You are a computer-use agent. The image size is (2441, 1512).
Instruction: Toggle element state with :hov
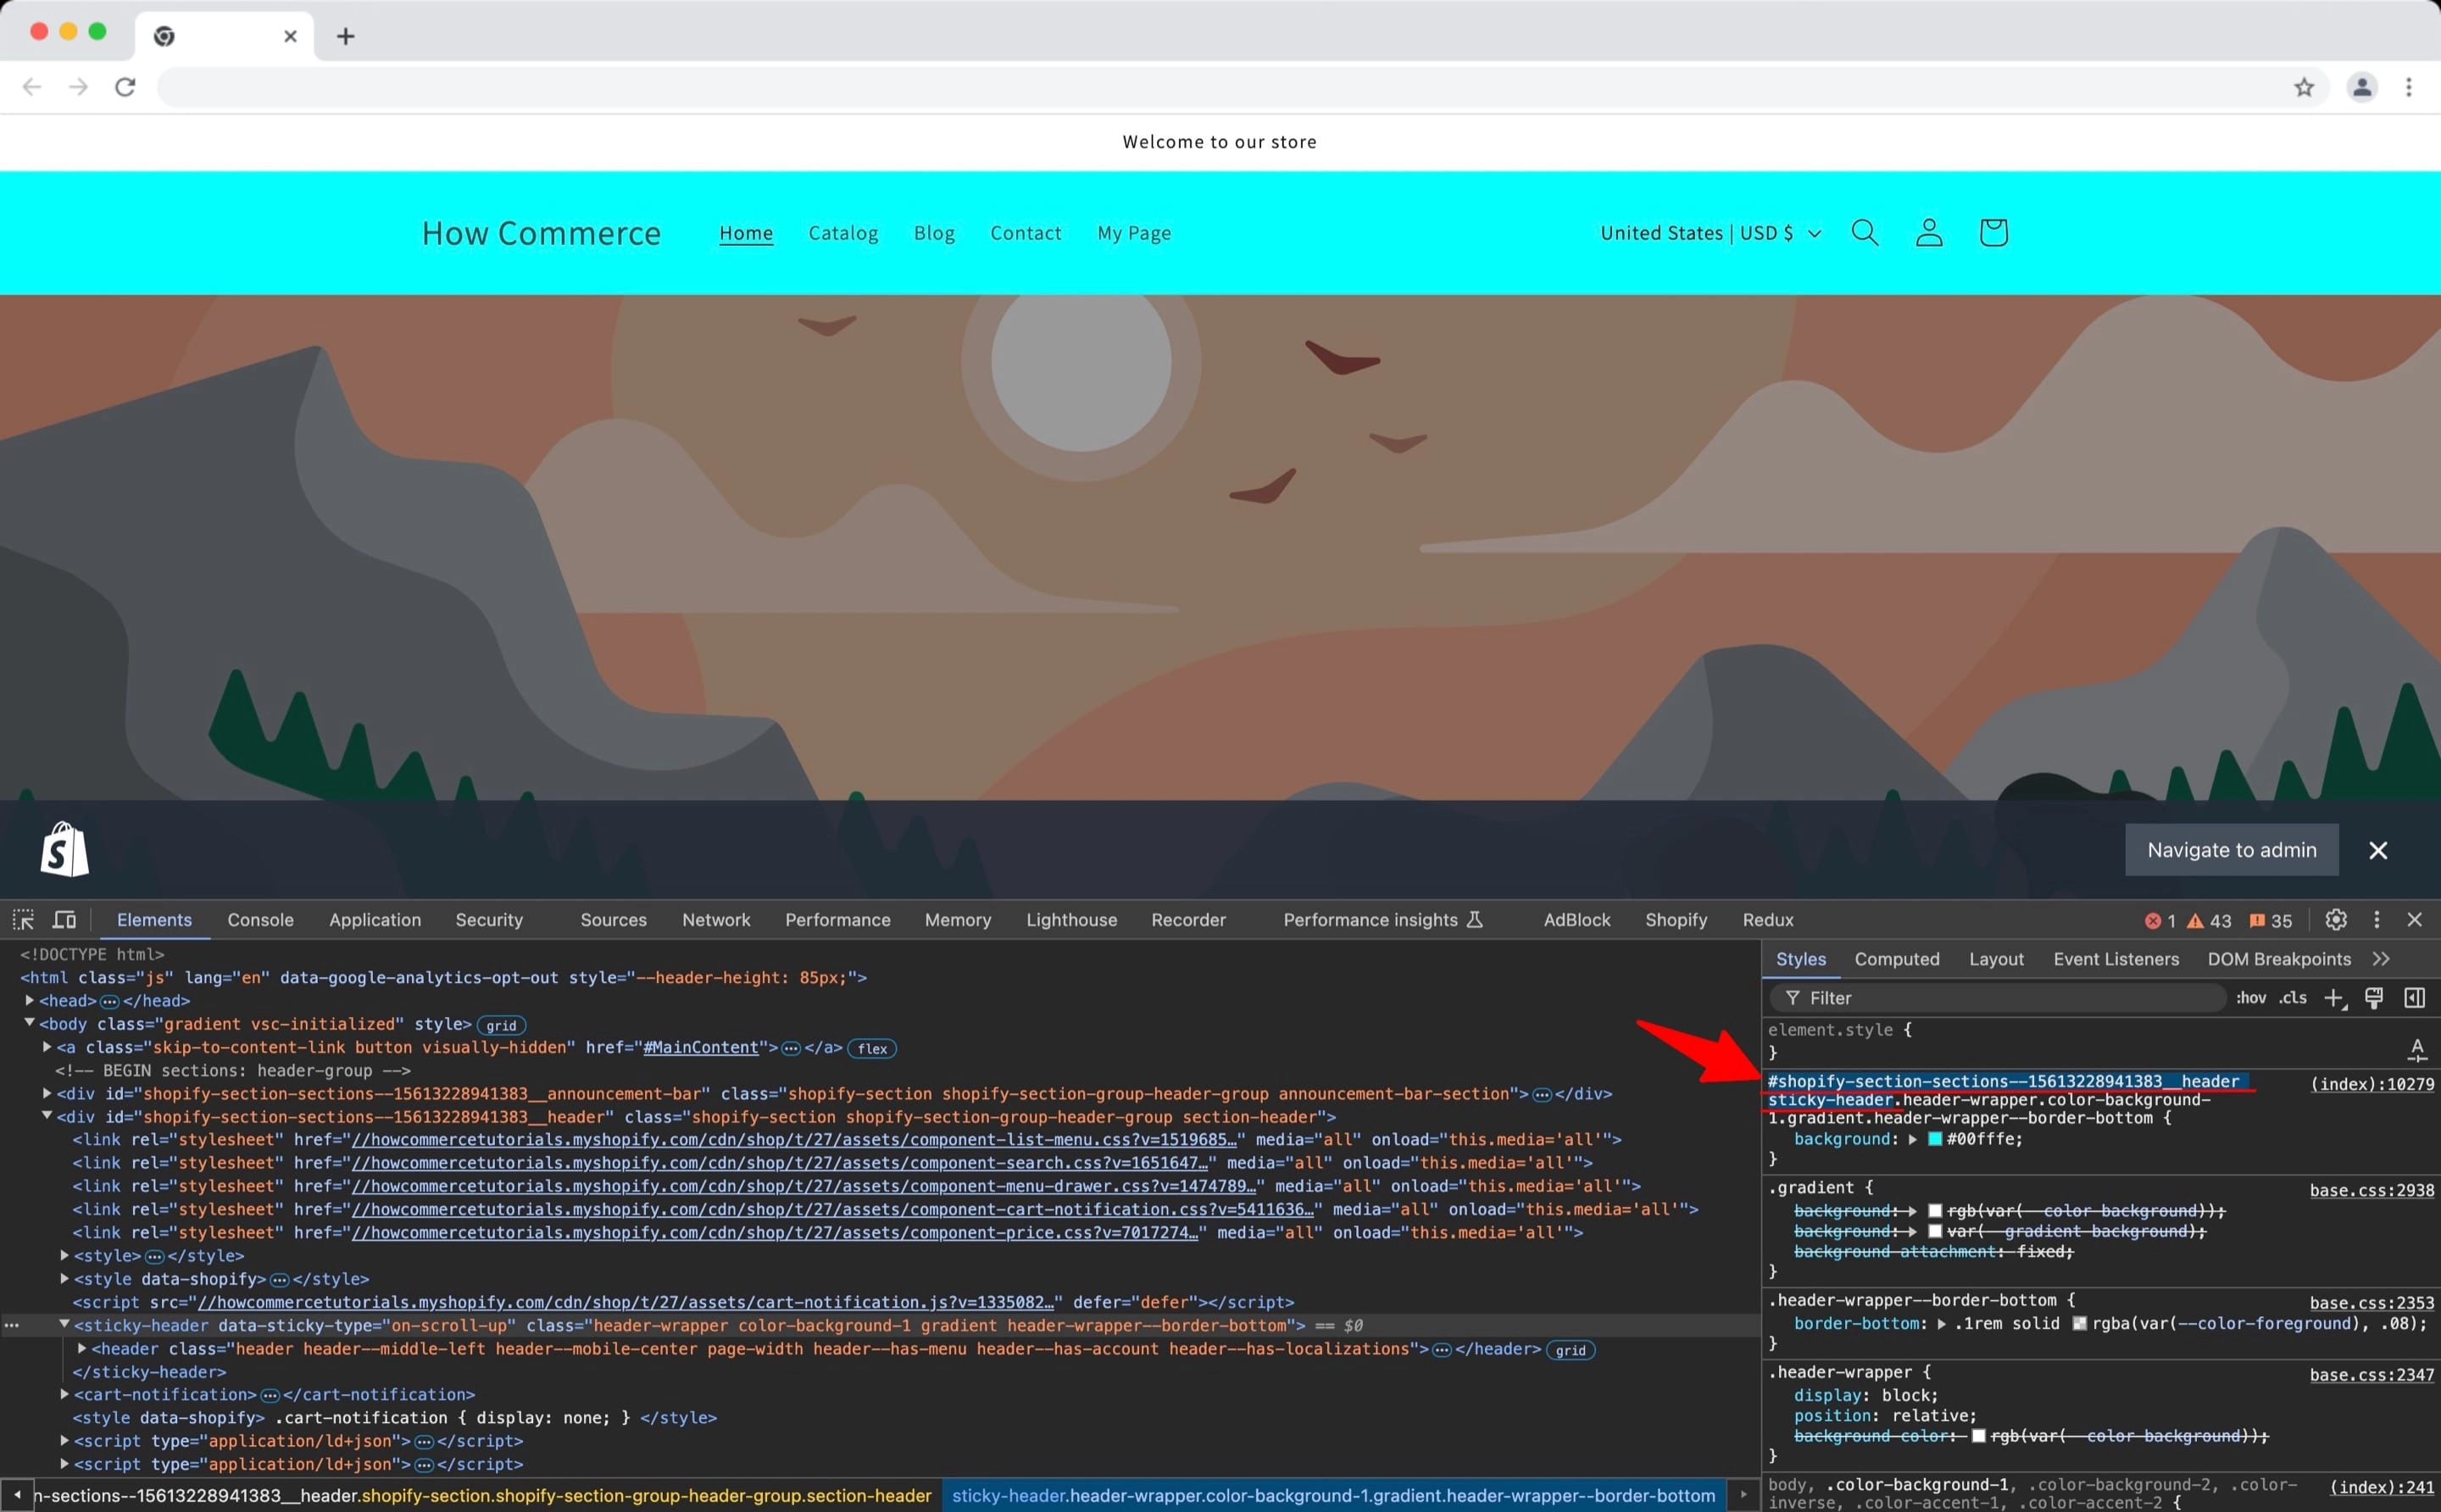[x=2251, y=998]
